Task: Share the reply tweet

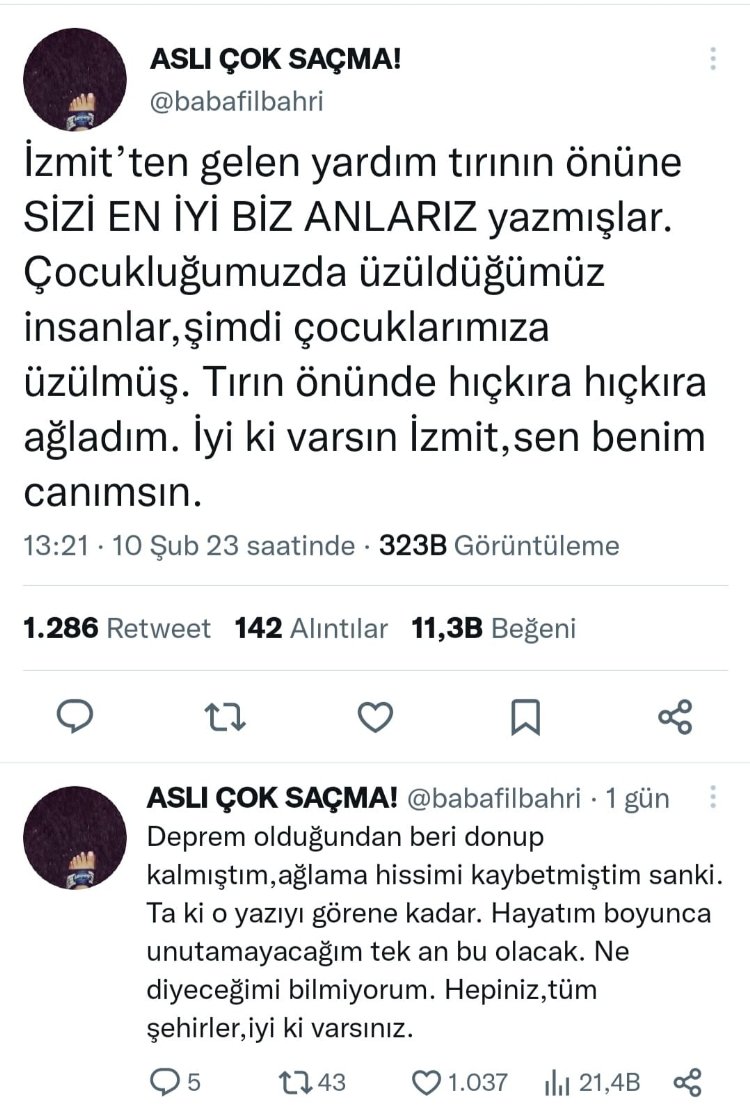Action: (688, 1082)
